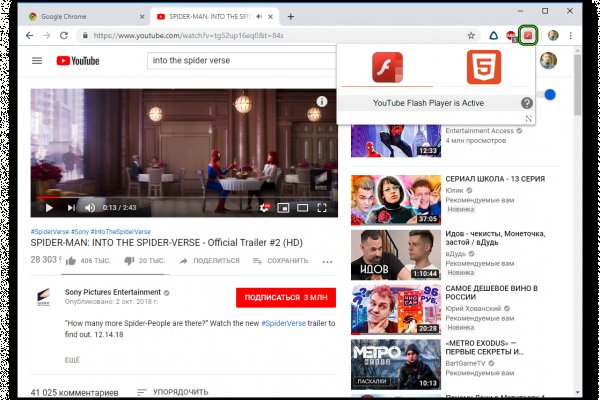
Task: Toggle theater mode in the player
Action: (x=303, y=207)
